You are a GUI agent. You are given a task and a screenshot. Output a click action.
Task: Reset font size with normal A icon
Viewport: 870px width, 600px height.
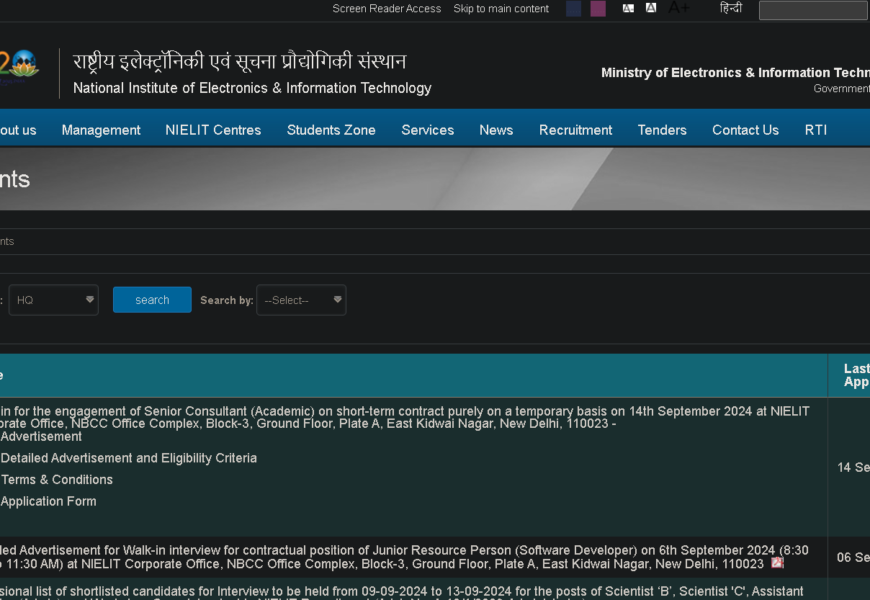pos(651,8)
